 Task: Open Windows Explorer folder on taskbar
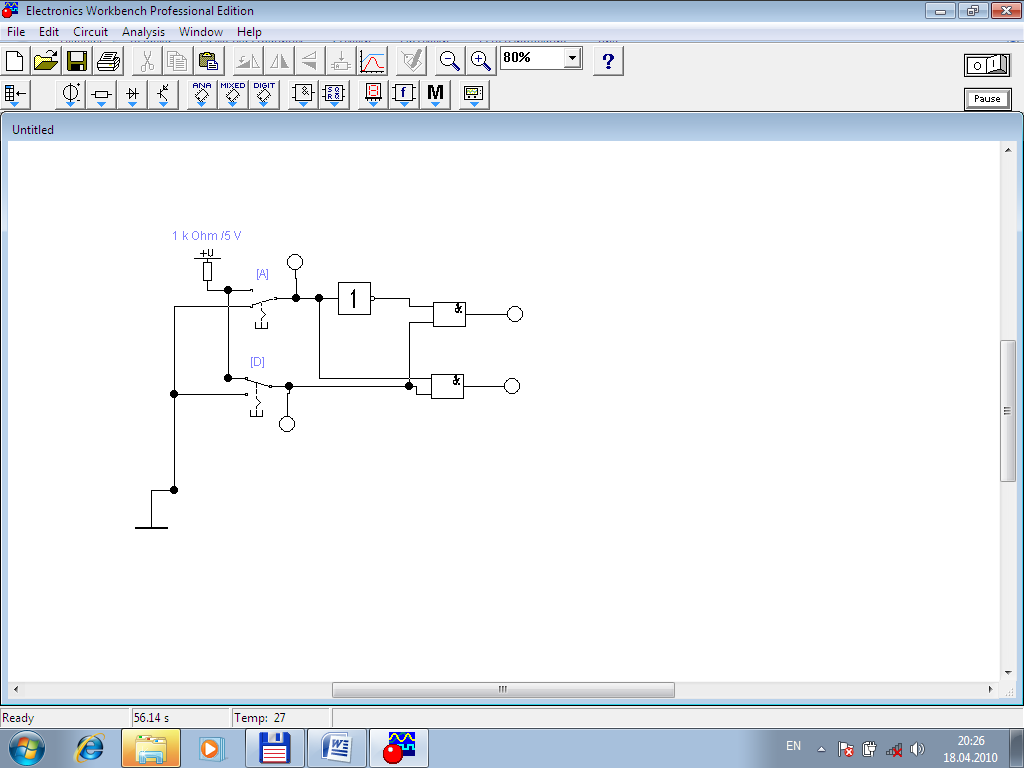coord(150,748)
